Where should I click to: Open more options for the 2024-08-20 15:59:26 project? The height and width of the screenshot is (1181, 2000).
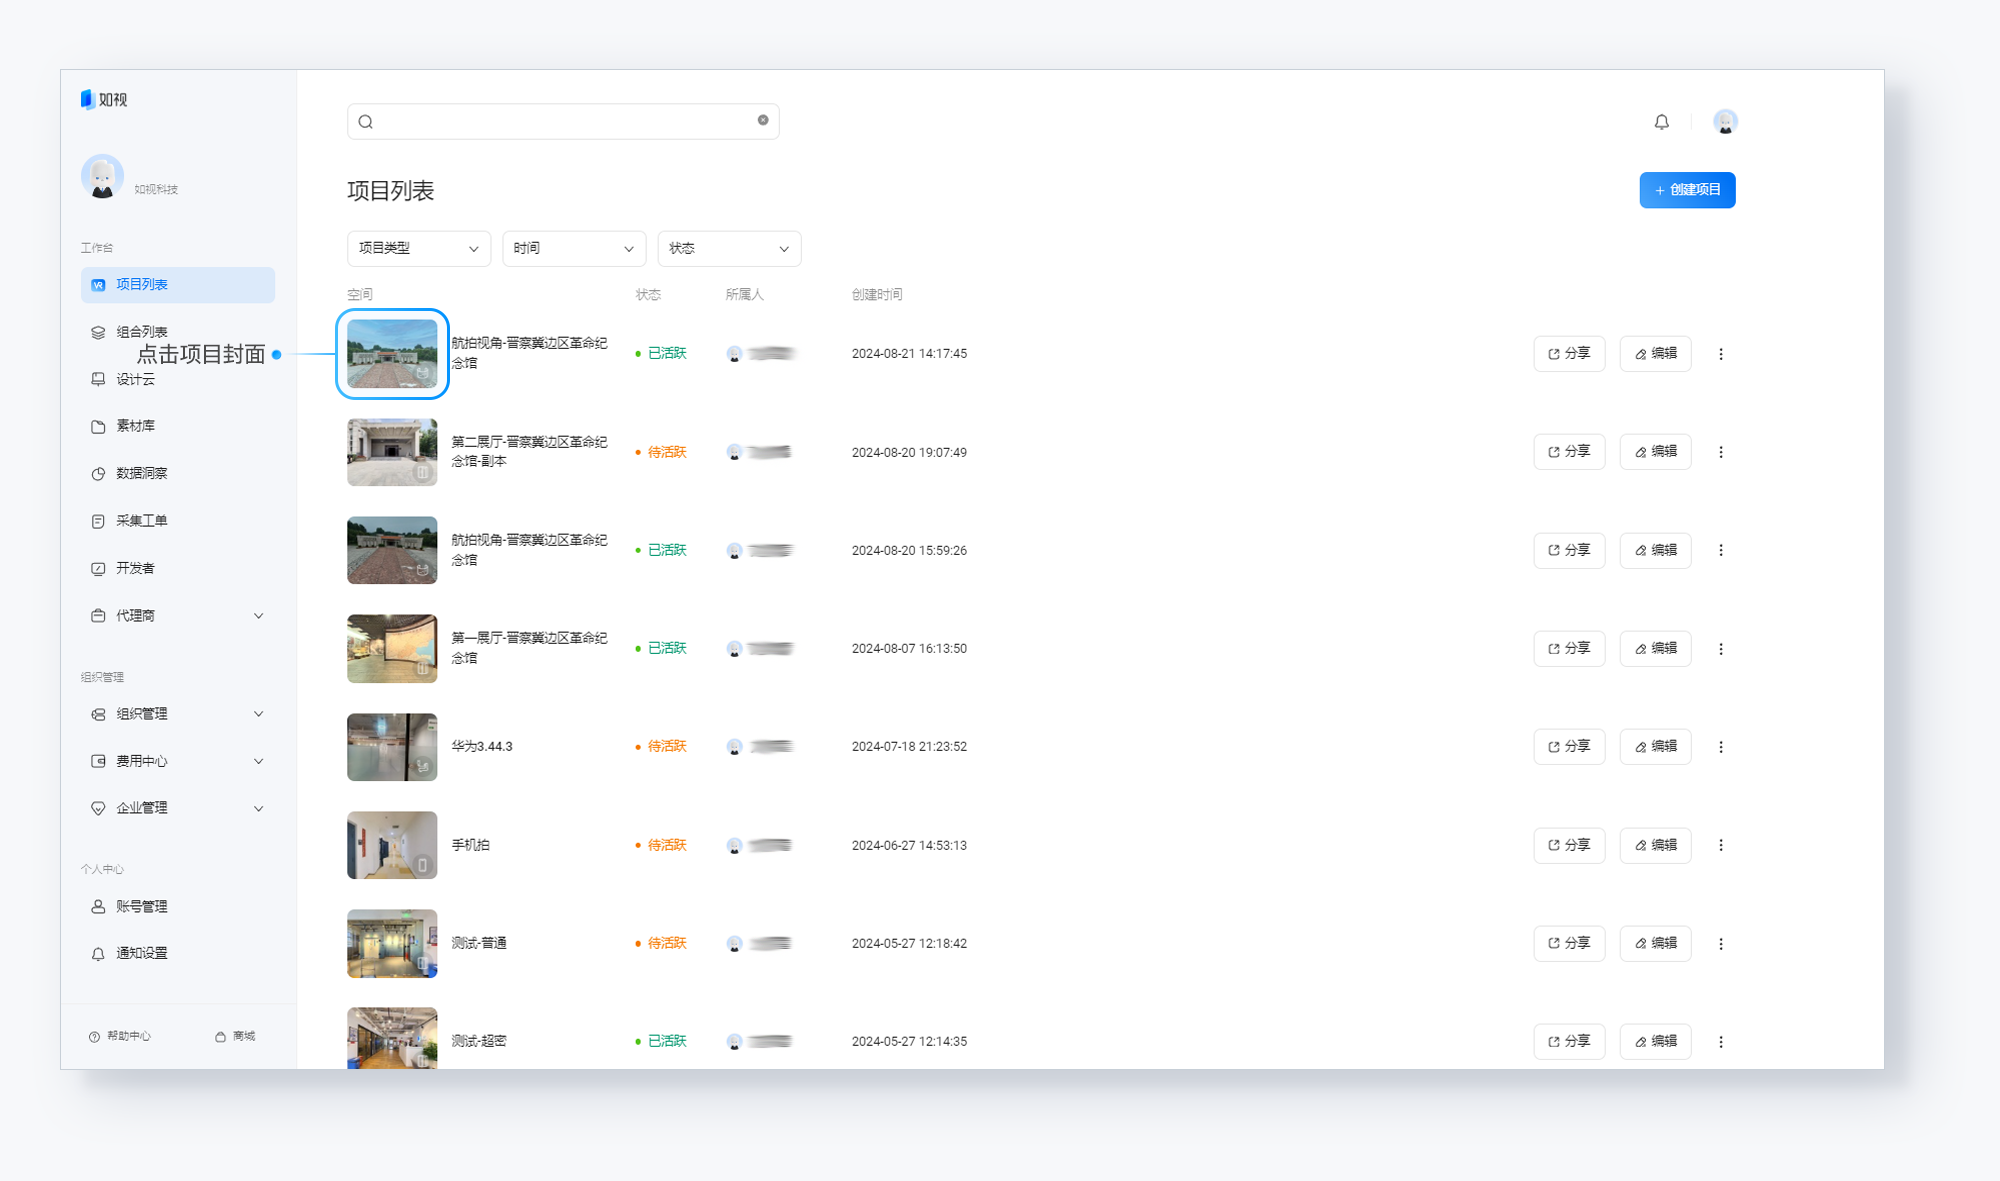(x=1721, y=550)
